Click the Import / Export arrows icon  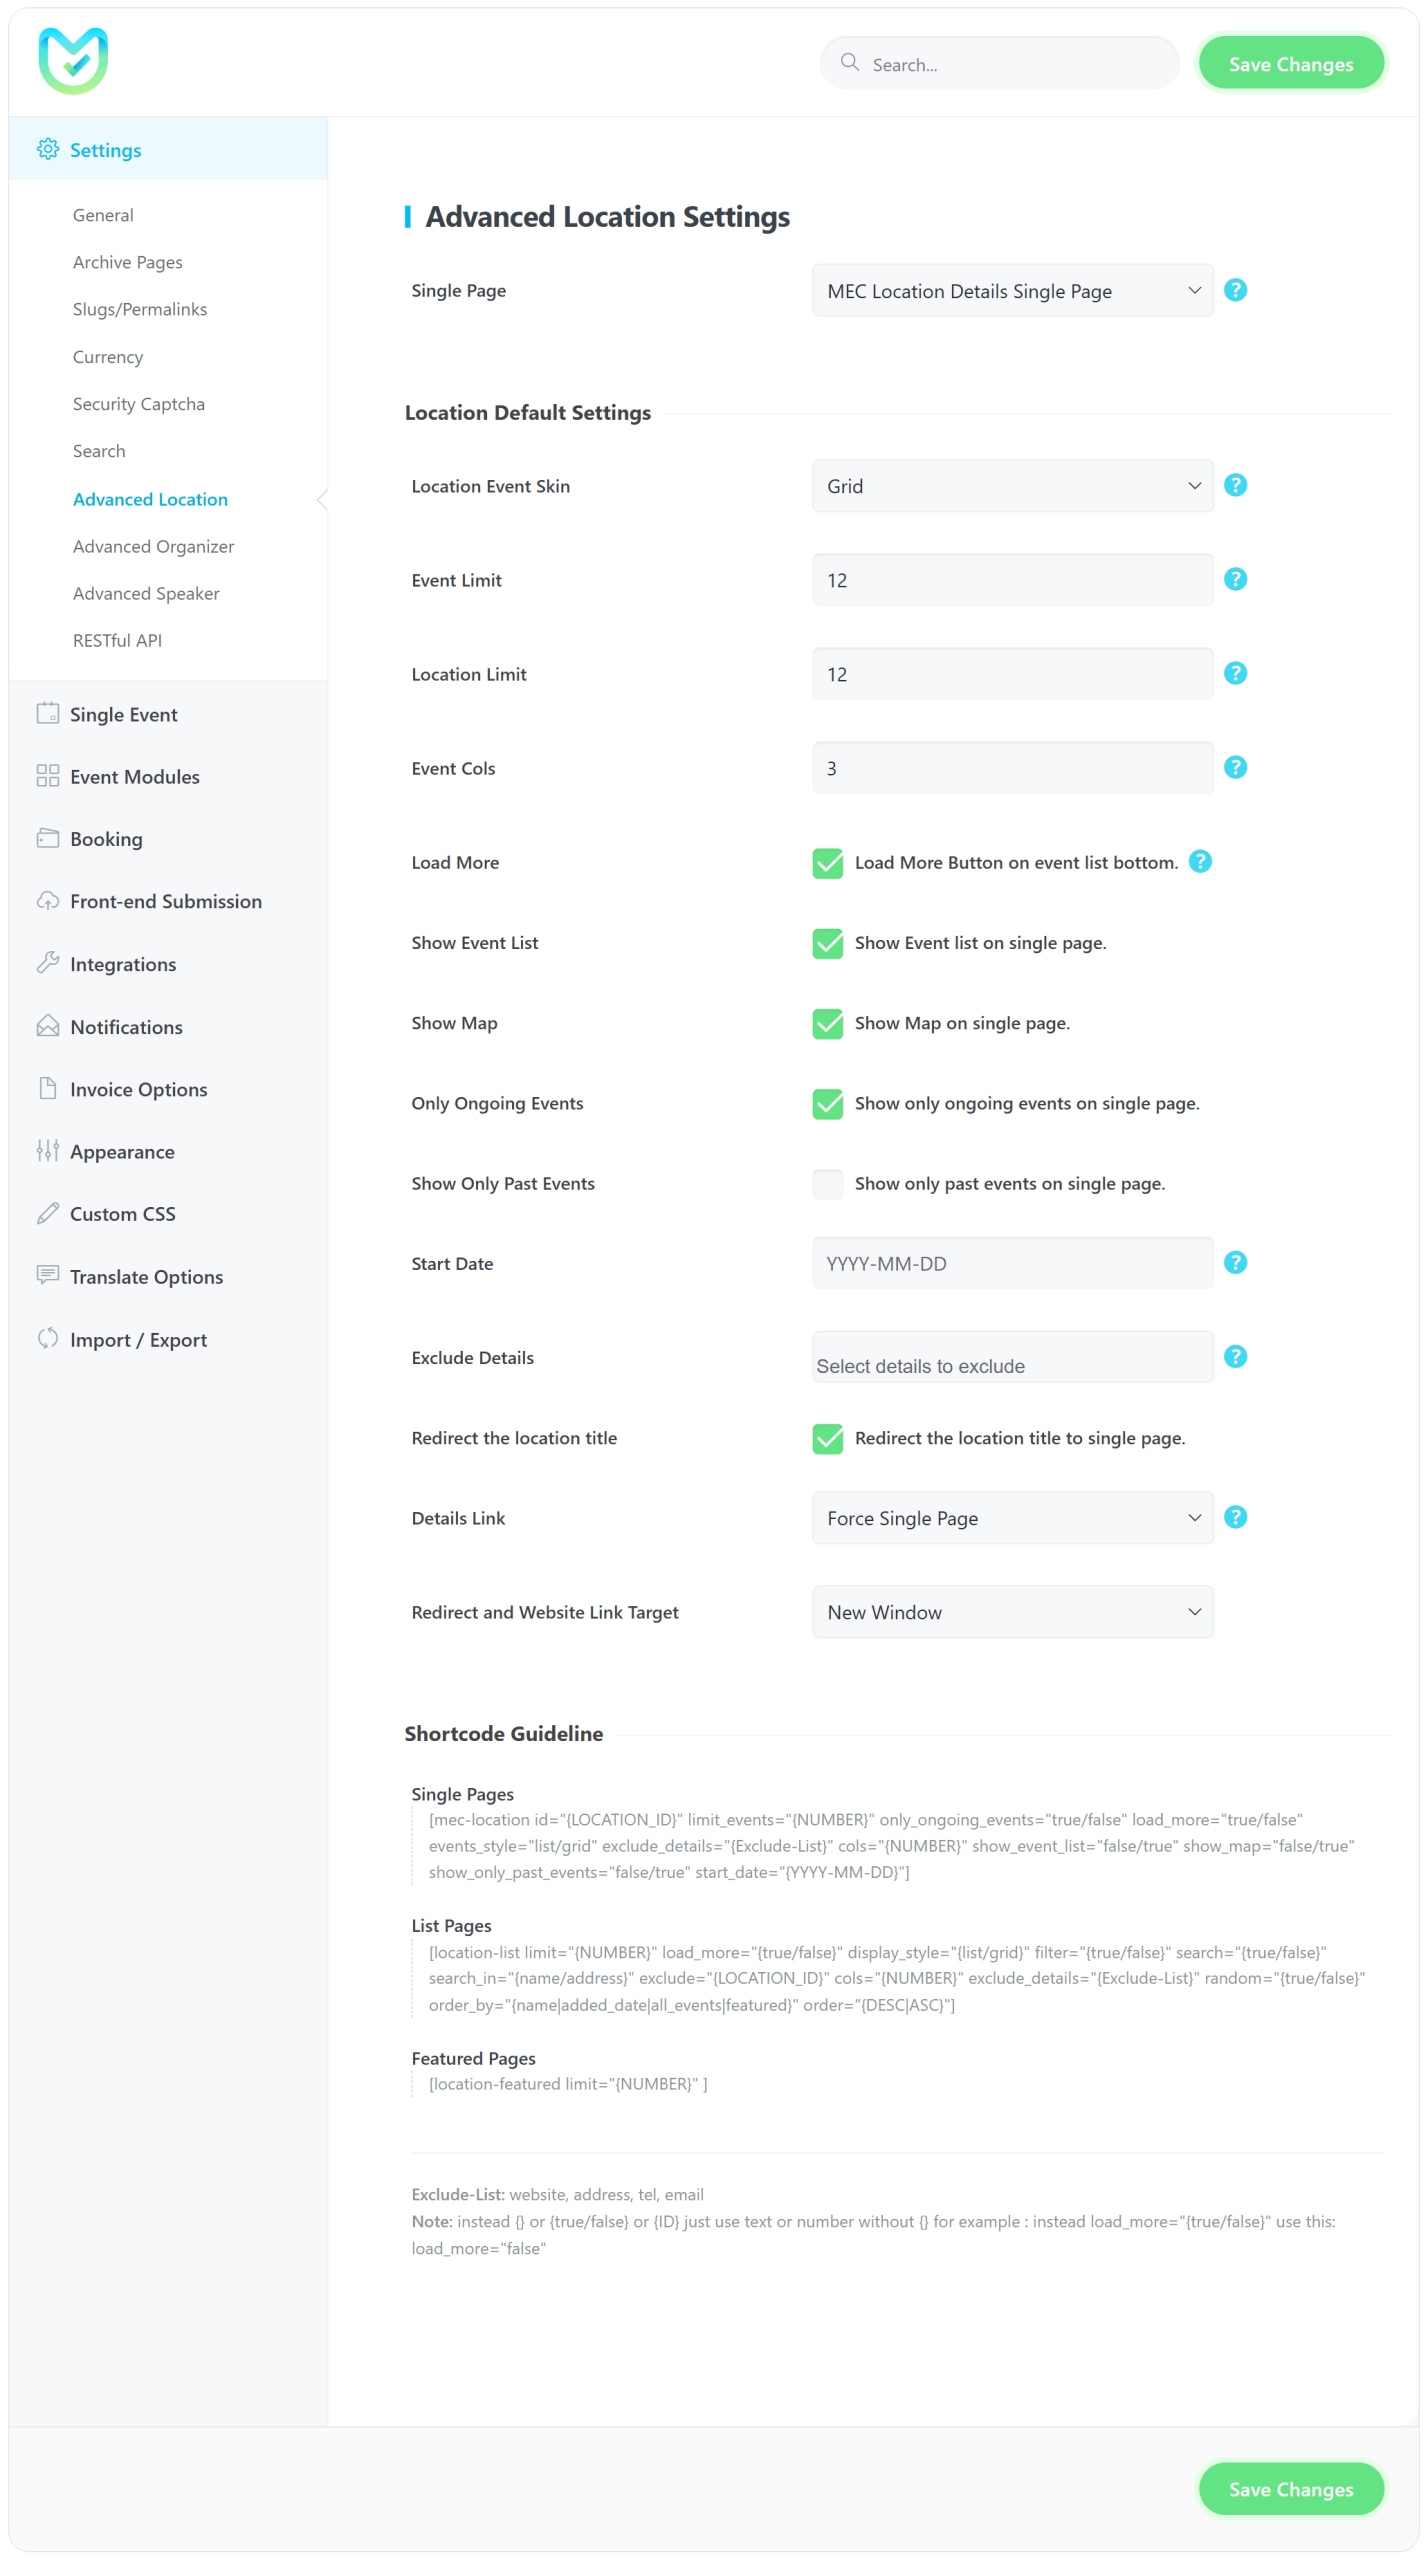pyautogui.click(x=47, y=1339)
